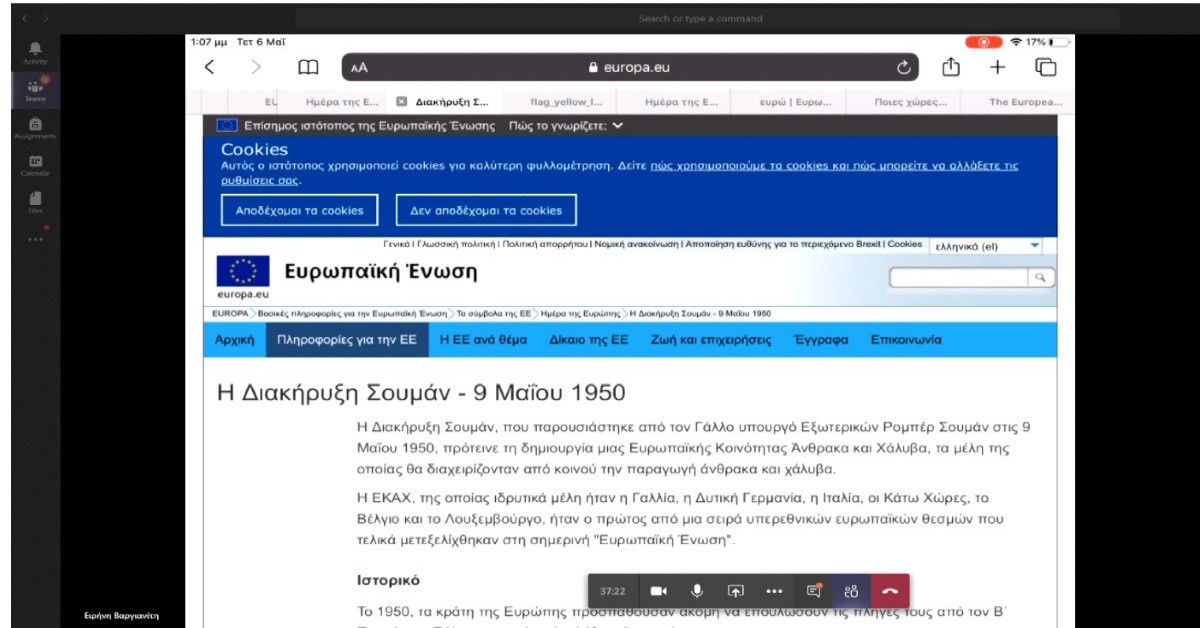Turn the meeting camera on or off

coord(658,590)
